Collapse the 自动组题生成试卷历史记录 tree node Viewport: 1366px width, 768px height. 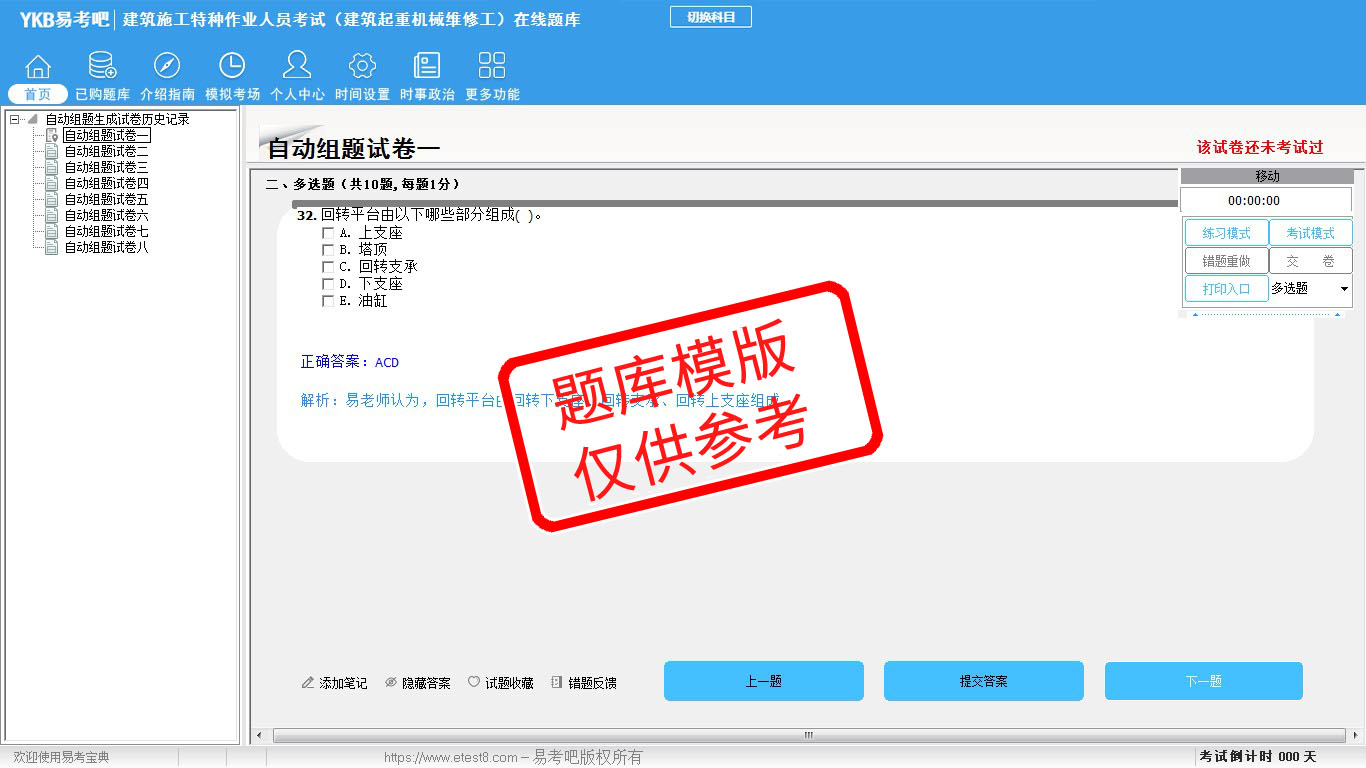coord(15,120)
